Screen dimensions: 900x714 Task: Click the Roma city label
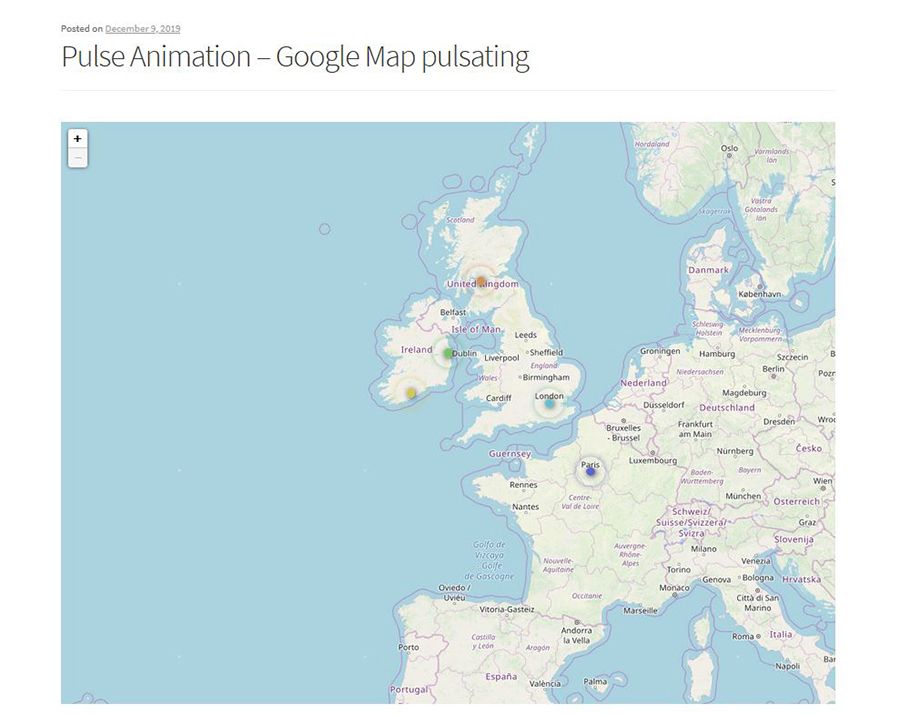click(743, 636)
